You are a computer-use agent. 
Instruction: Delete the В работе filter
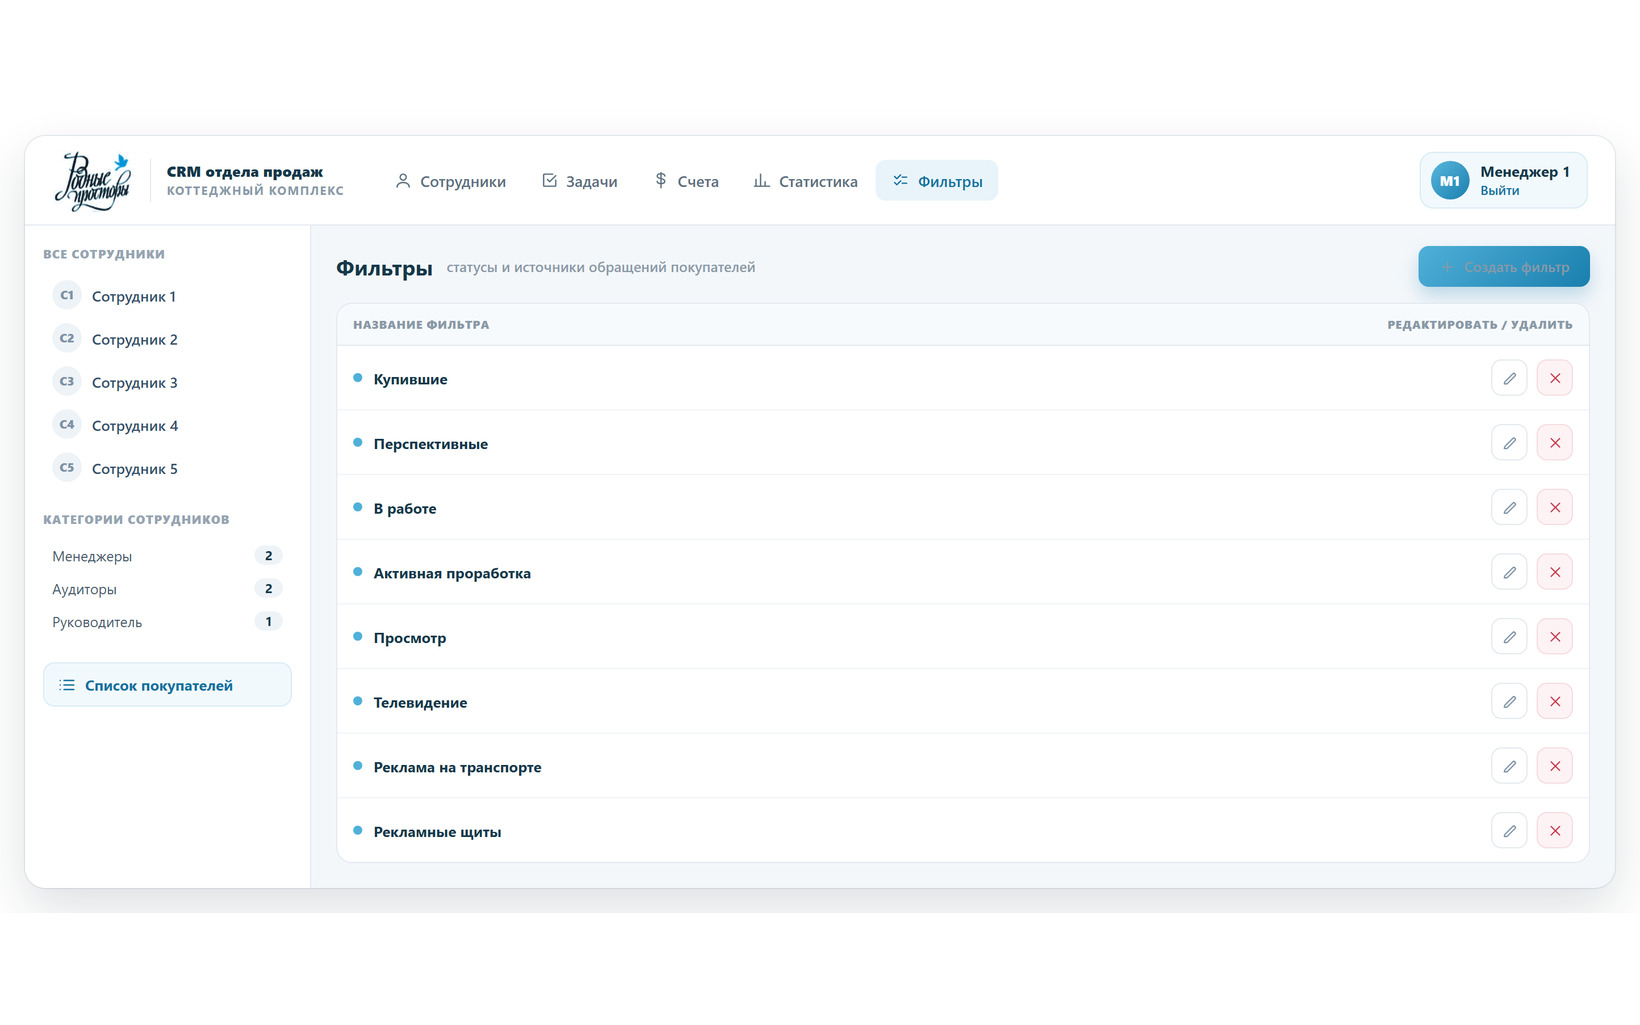(1555, 507)
